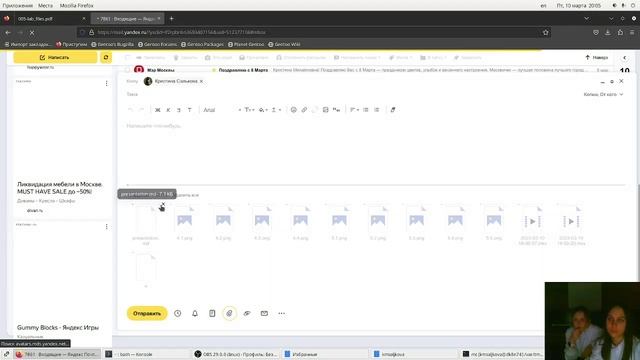Click the attach-from-Disk icon beside the paperclip
The image size is (640, 360).
coord(247,313)
